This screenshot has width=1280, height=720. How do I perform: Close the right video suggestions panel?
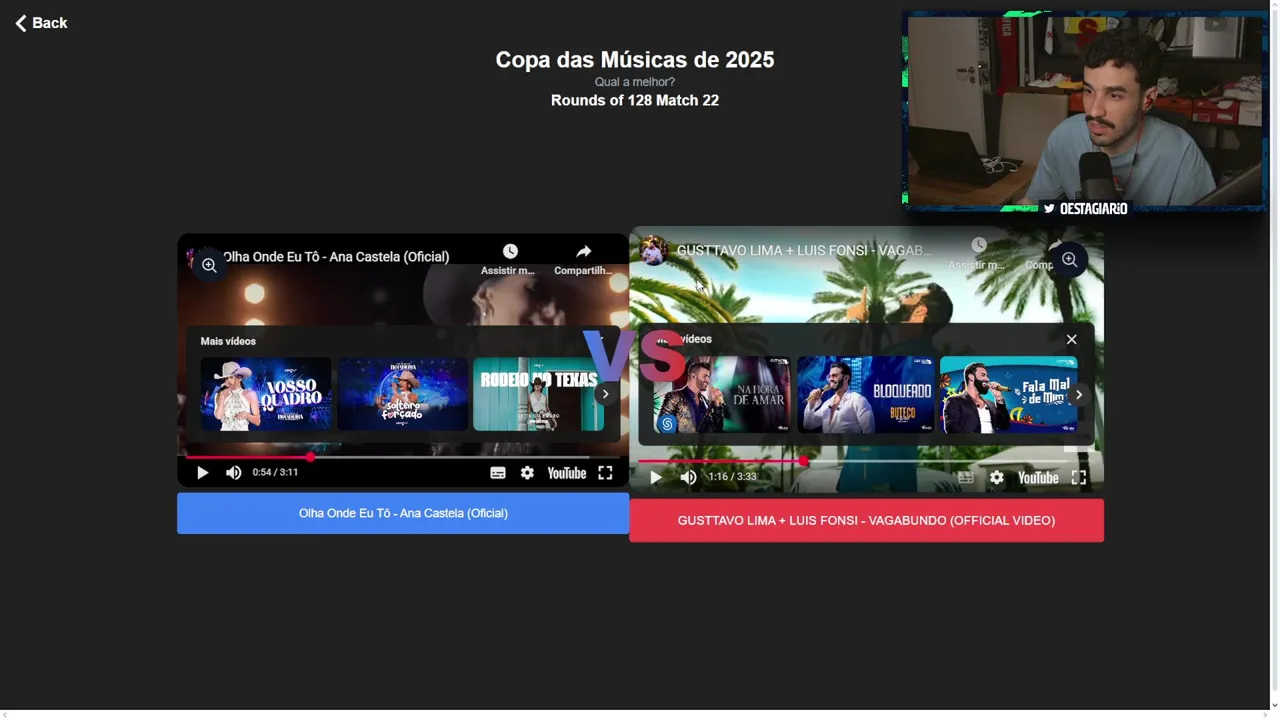click(1071, 340)
